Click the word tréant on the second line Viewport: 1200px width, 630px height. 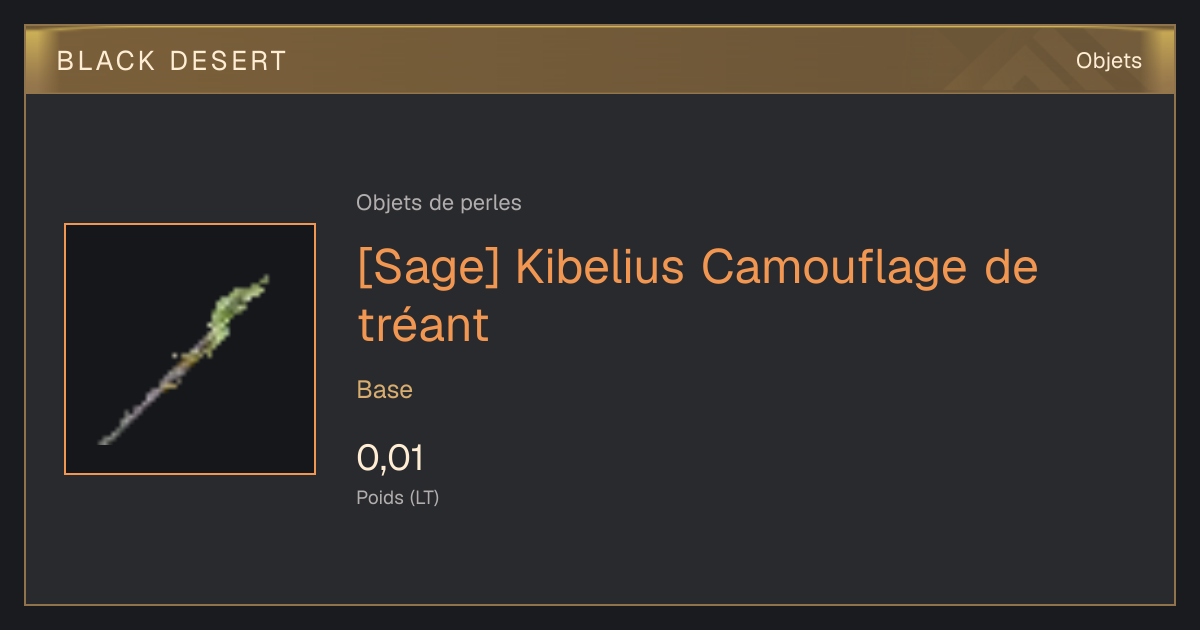point(422,325)
